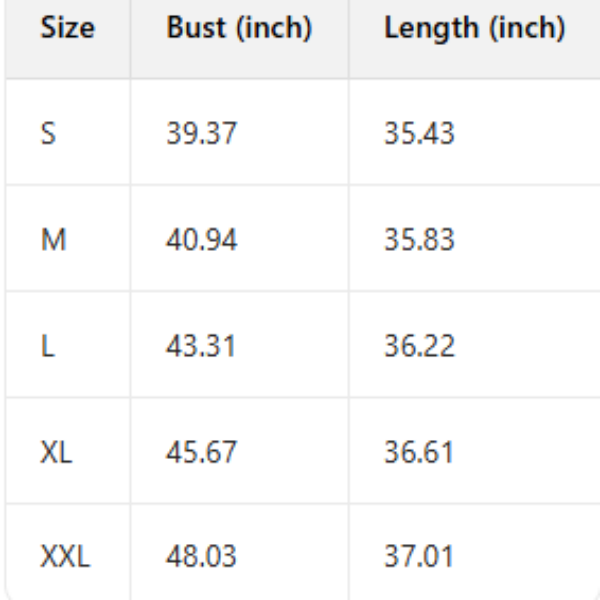Click length value 37.01
Screen dimensions: 600x600
pyautogui.click(x=419, y=557)
